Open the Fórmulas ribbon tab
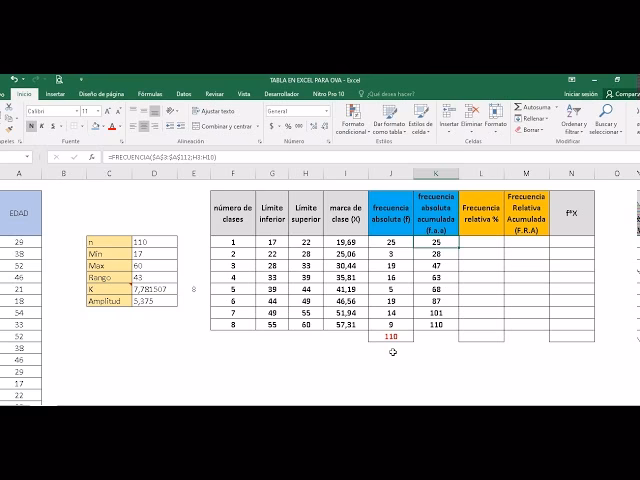The image size is (640, 480). pos(150,94)
